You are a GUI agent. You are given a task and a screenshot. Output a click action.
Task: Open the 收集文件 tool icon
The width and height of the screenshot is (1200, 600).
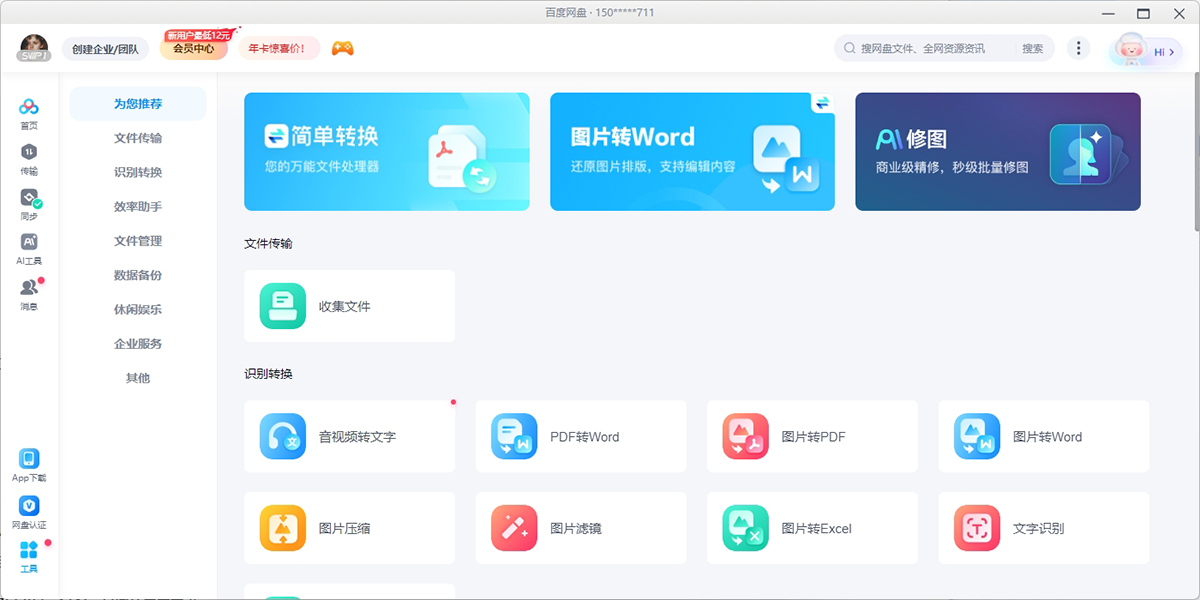282,306
